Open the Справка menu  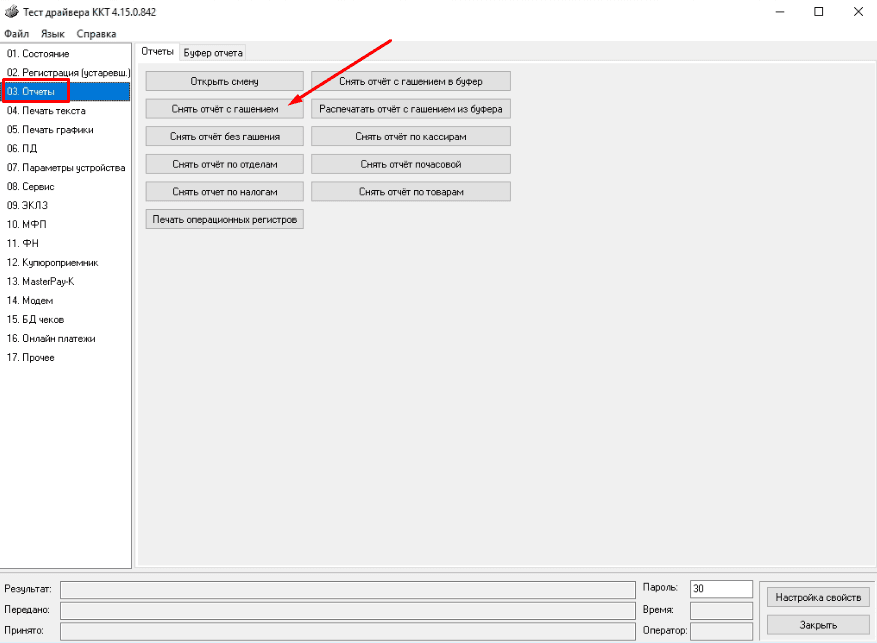pos(96,34)
